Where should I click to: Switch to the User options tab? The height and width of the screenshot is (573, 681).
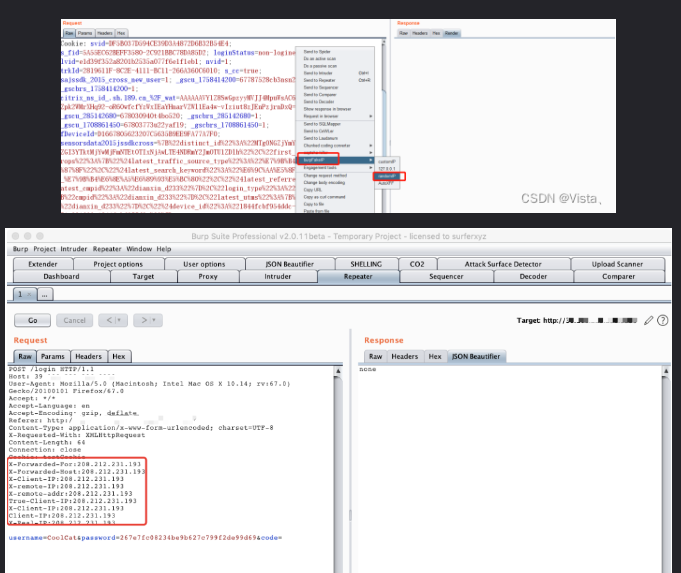(x=204, y=264)
